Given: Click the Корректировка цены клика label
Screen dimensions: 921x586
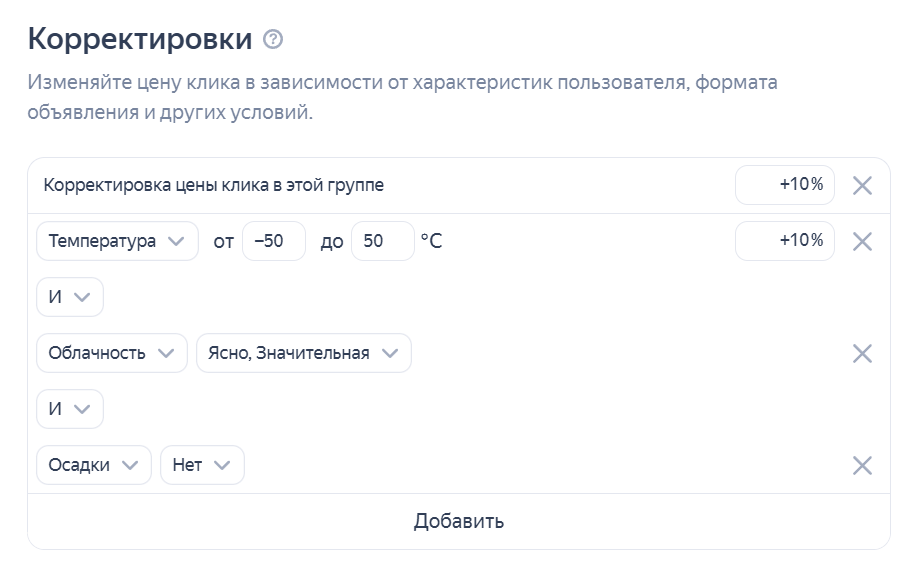Looking at the screenshot, I should point(213,186).
